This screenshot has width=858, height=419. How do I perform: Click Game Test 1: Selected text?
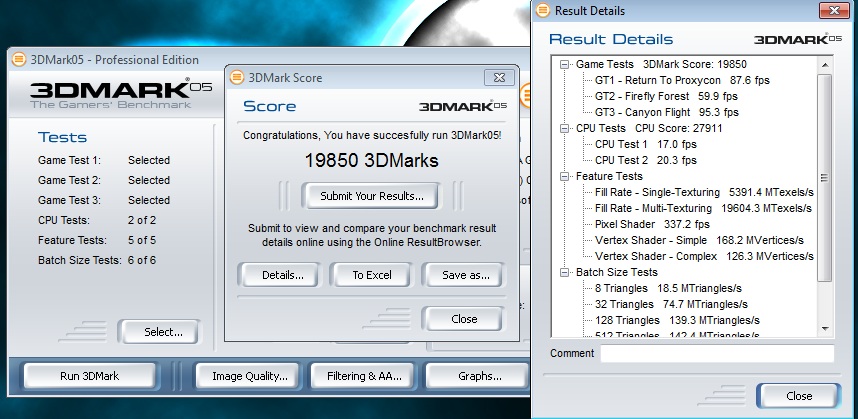(104, 160)
